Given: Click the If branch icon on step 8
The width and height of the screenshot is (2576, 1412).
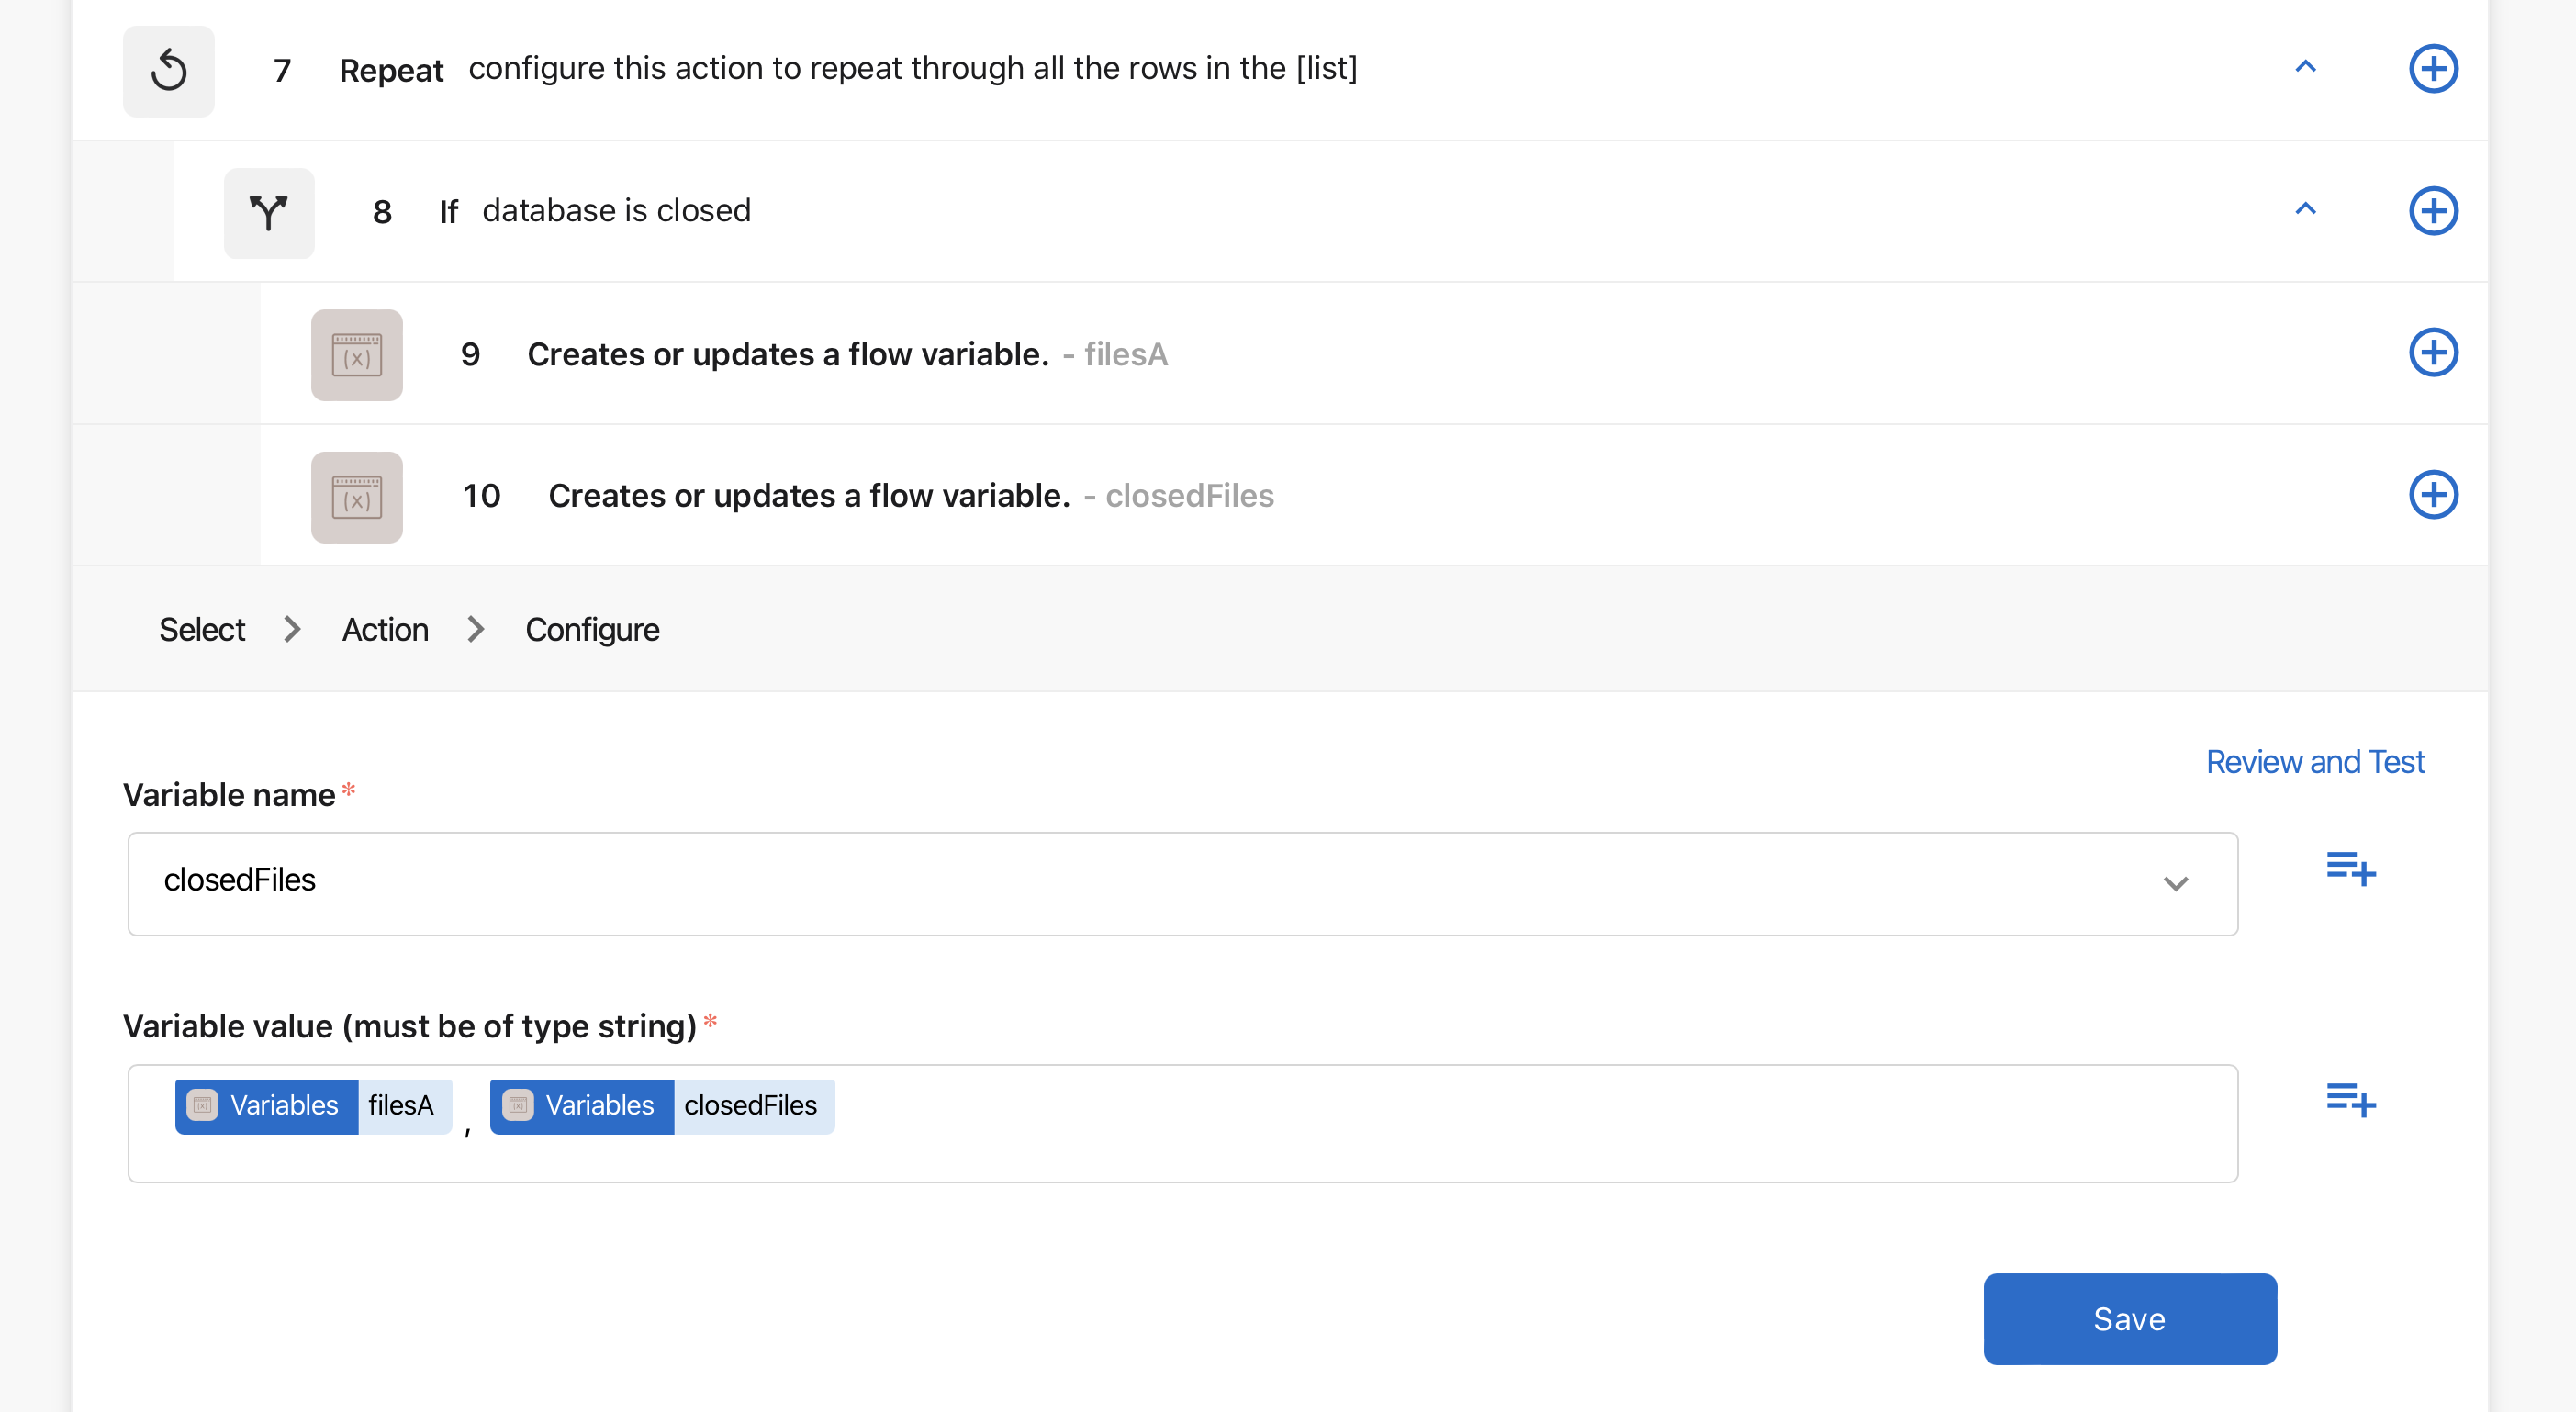Looking at the screenshot, I should (x=268, y=212).
